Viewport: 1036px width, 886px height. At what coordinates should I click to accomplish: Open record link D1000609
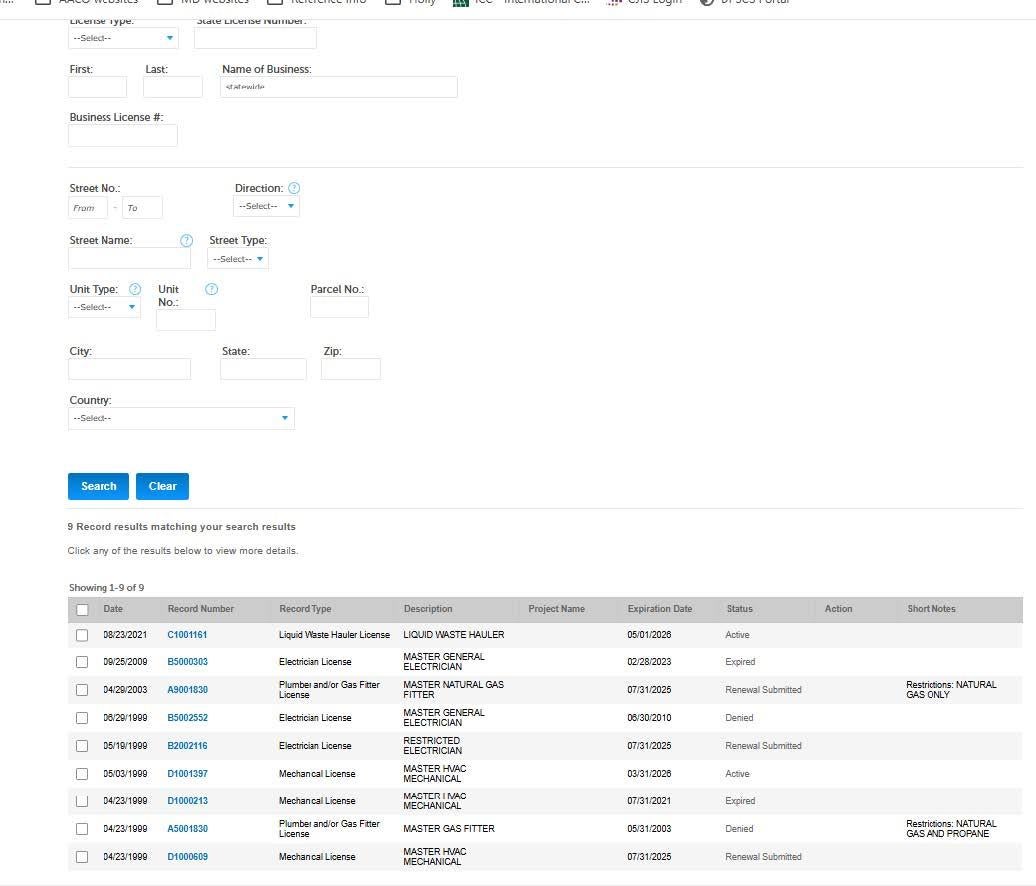point(188,857)
